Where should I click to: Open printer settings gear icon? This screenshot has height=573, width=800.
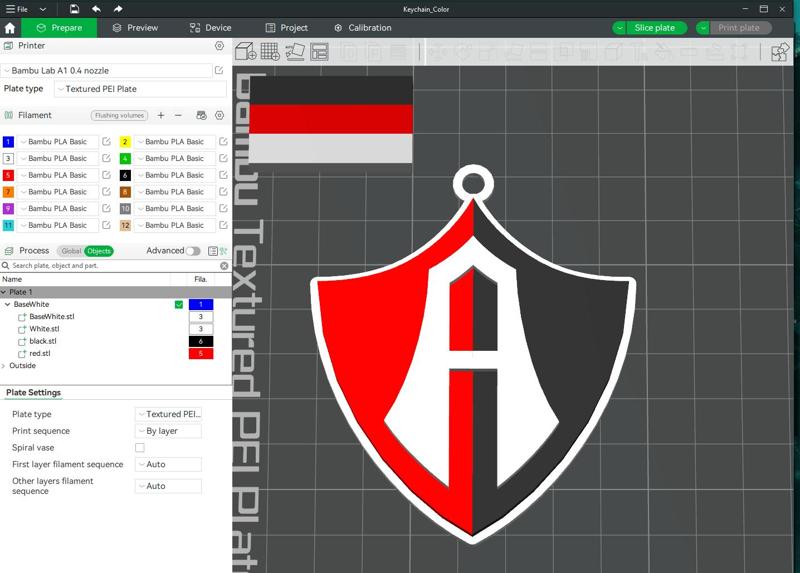(219, 46)
